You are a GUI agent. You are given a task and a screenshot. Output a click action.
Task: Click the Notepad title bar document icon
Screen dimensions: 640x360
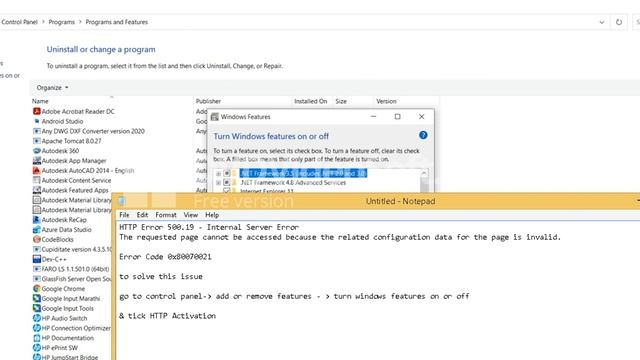click(x=122, y=201)
